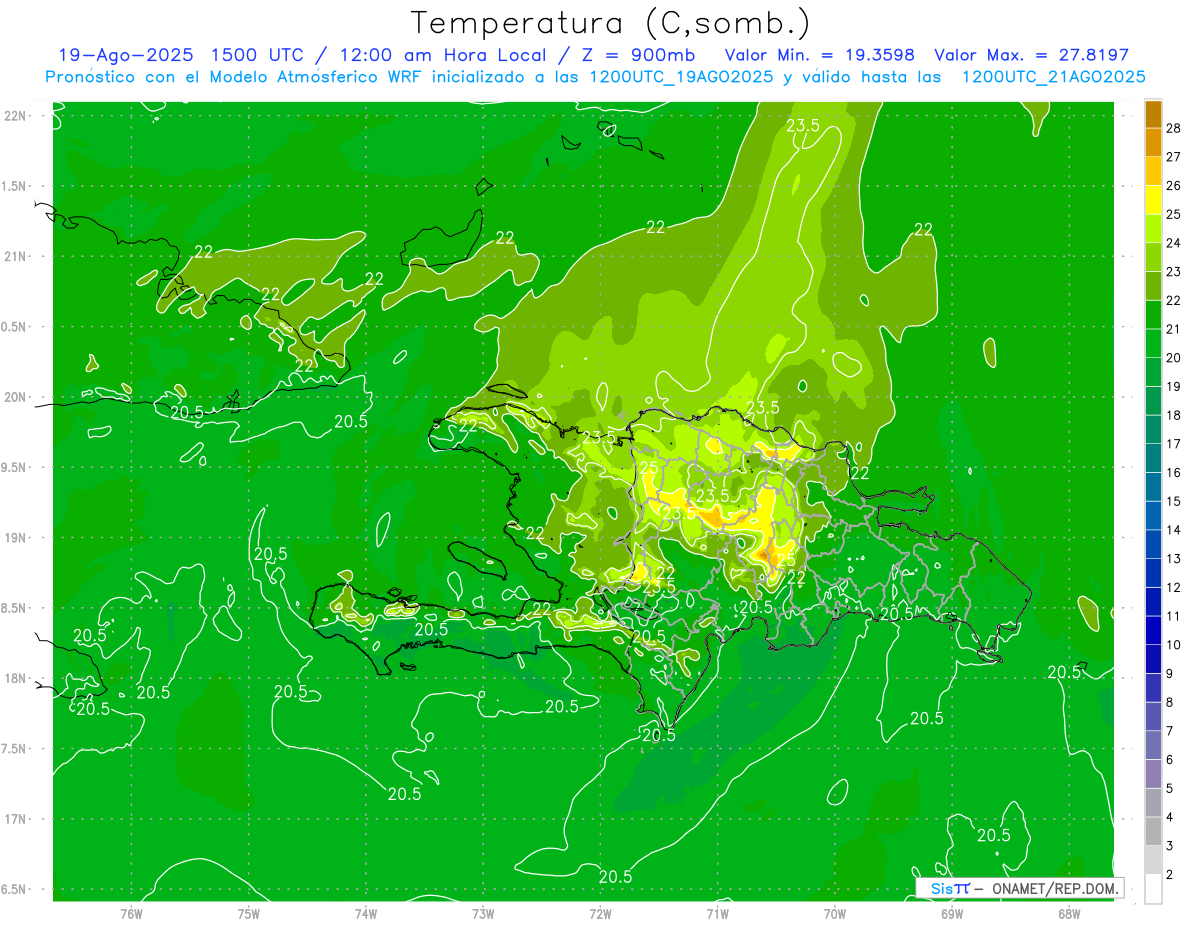Click the '73W' longitude axis label
This screenshot has height=927, width=1200.
[483, 914]
